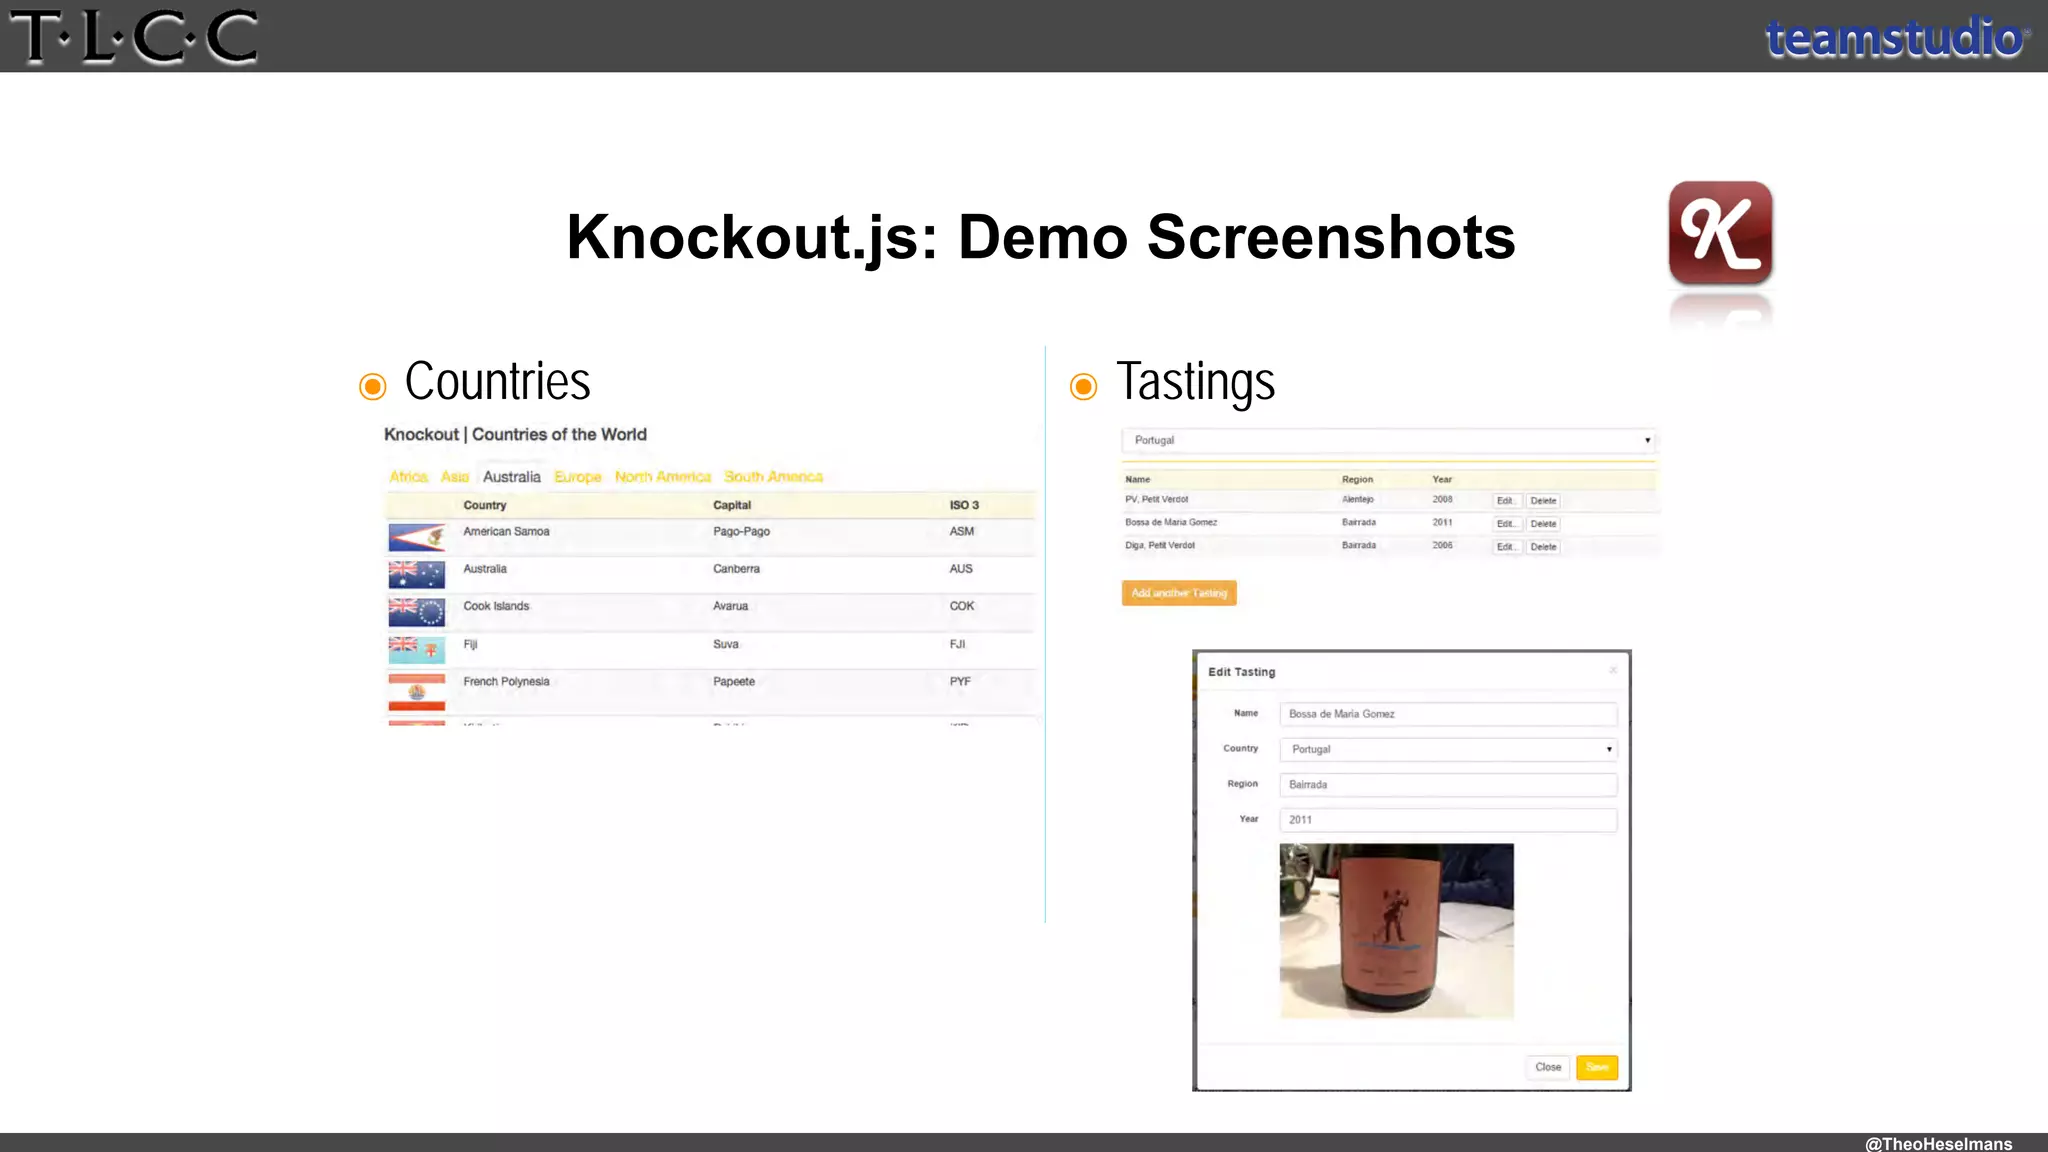Click the Region header in Tastings table
Screen dimensions: 2048x1152
point(1357,479)
